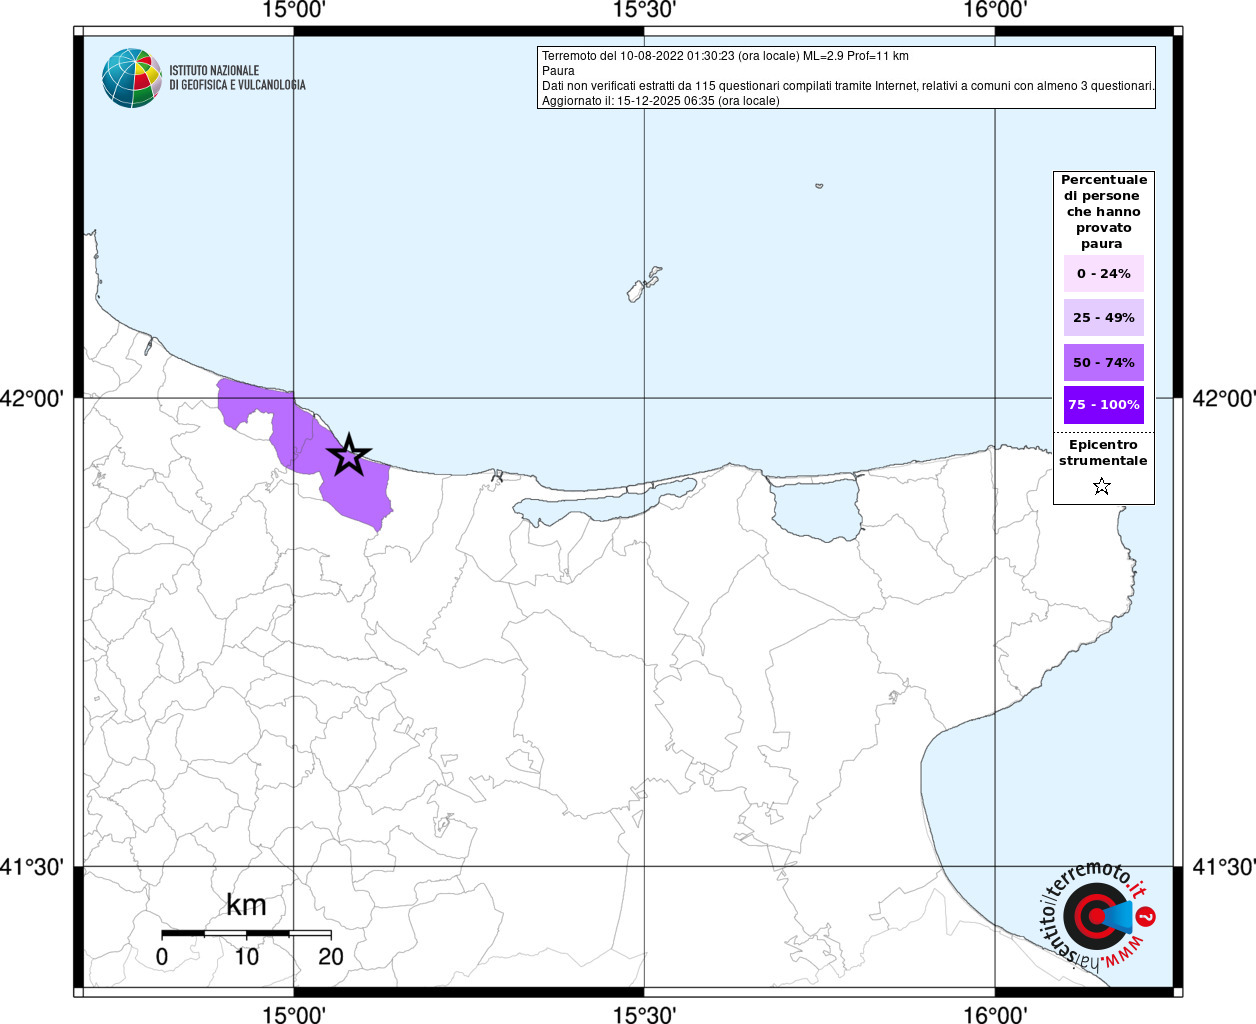The width and height of the screenshot is (1256, 1024).
Task: Click the Tremiti islands offshore
Action: 644,284
